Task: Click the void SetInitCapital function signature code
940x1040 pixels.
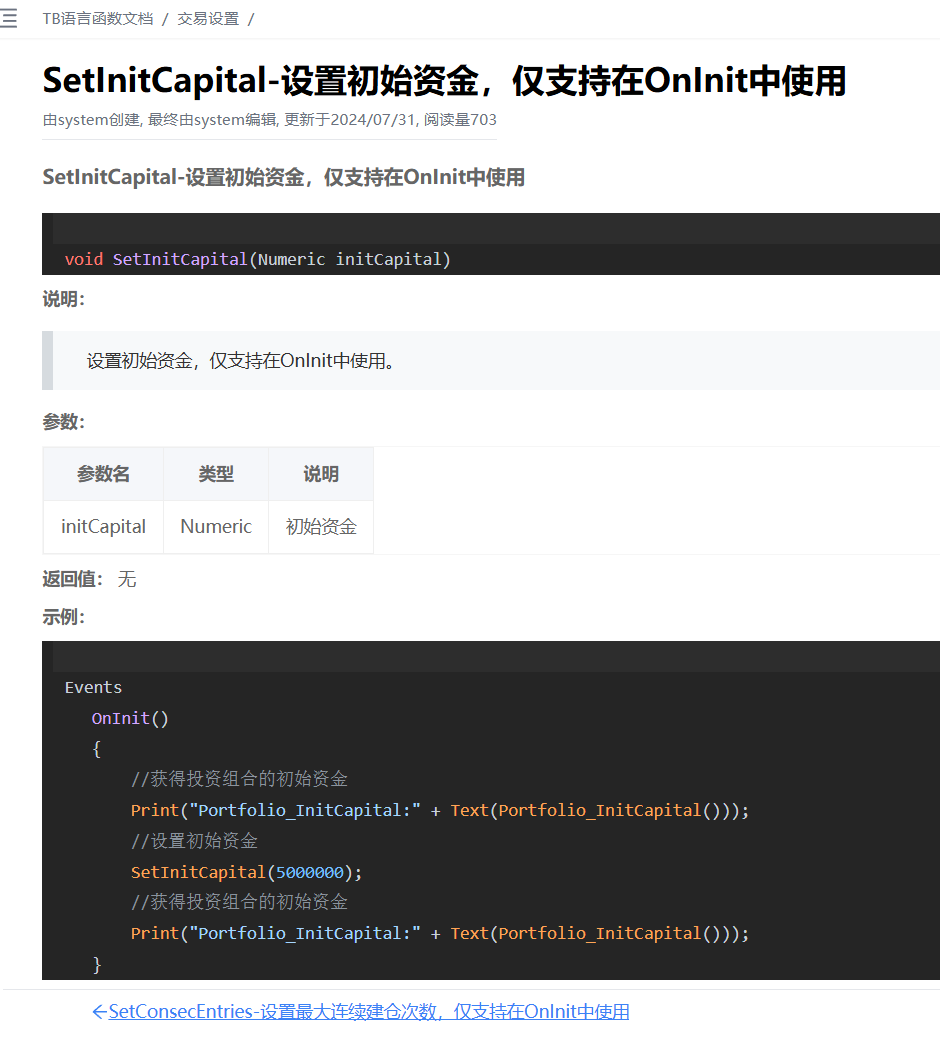Action: [258, 260]
